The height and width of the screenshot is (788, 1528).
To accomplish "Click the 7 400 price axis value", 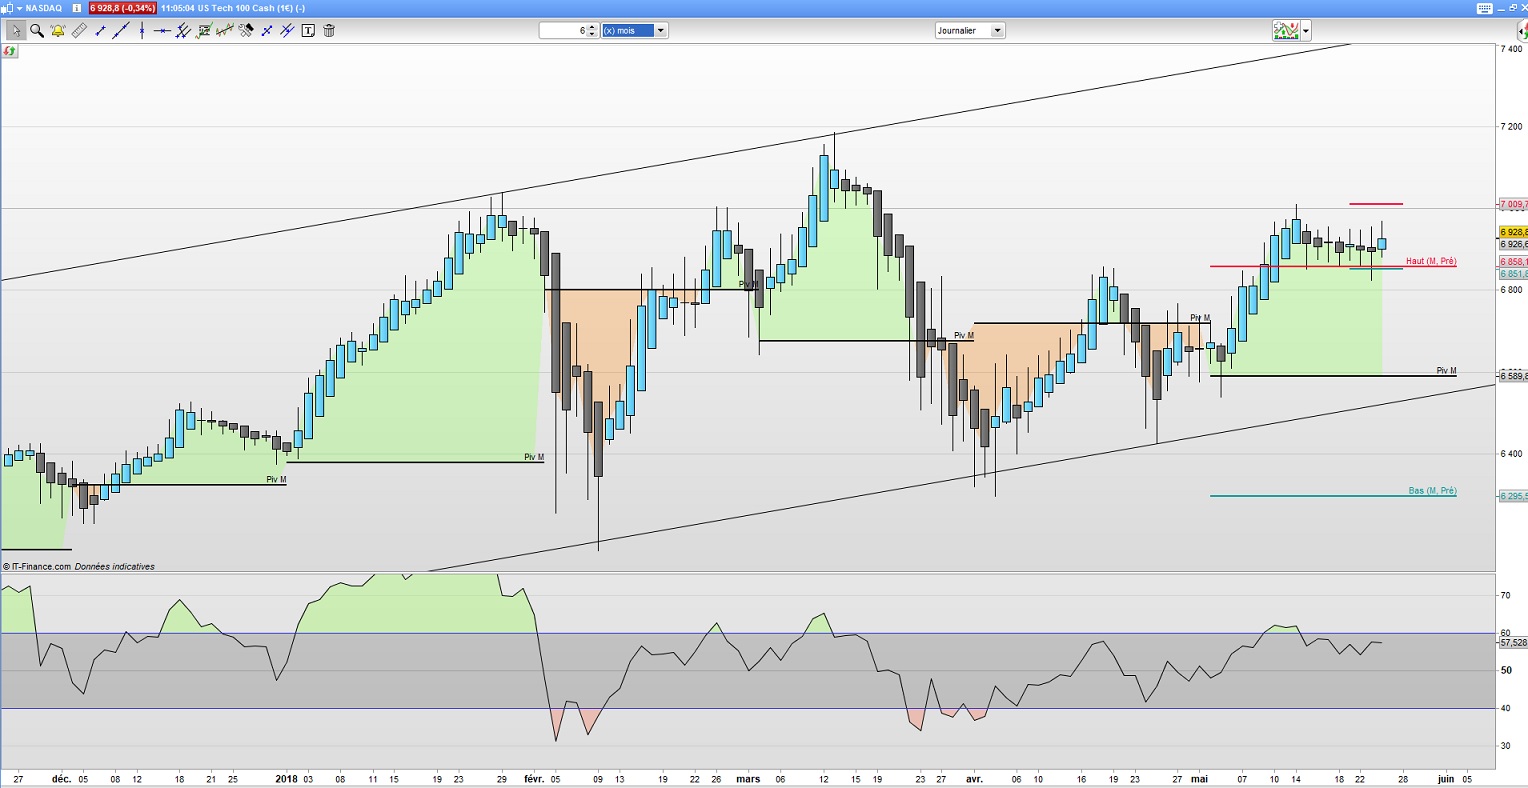I will point(1511,48).
